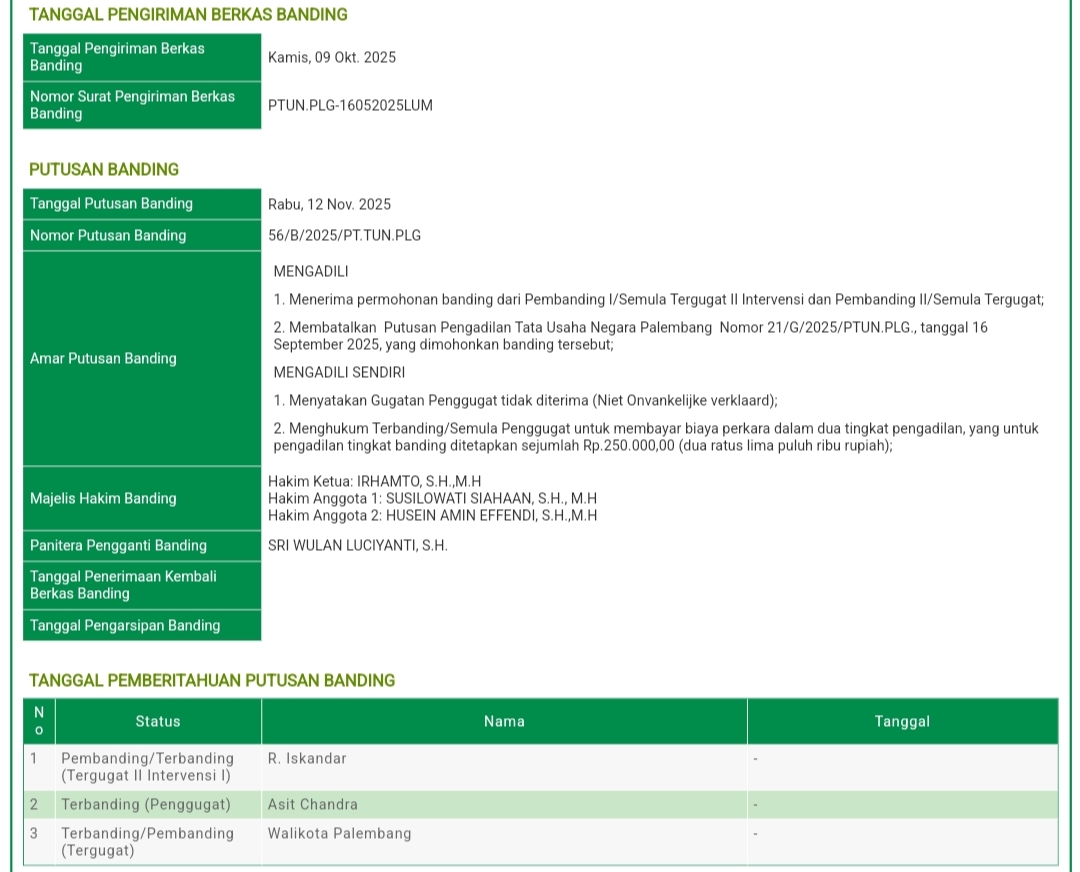Select the decision date 'Rabu, 12 Nov. 2025'
This screenshot has height=872, width=1080.
[x=329, y=204]
